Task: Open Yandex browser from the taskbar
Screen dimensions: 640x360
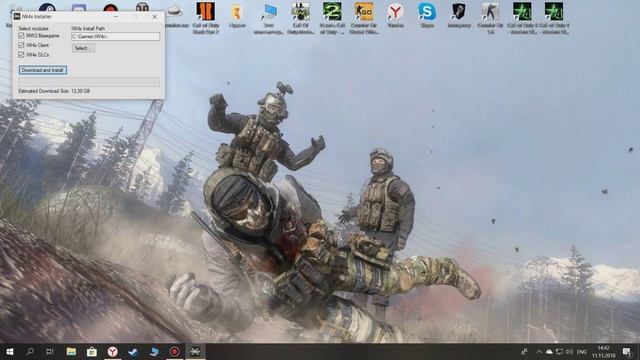Action: [112, 351]
